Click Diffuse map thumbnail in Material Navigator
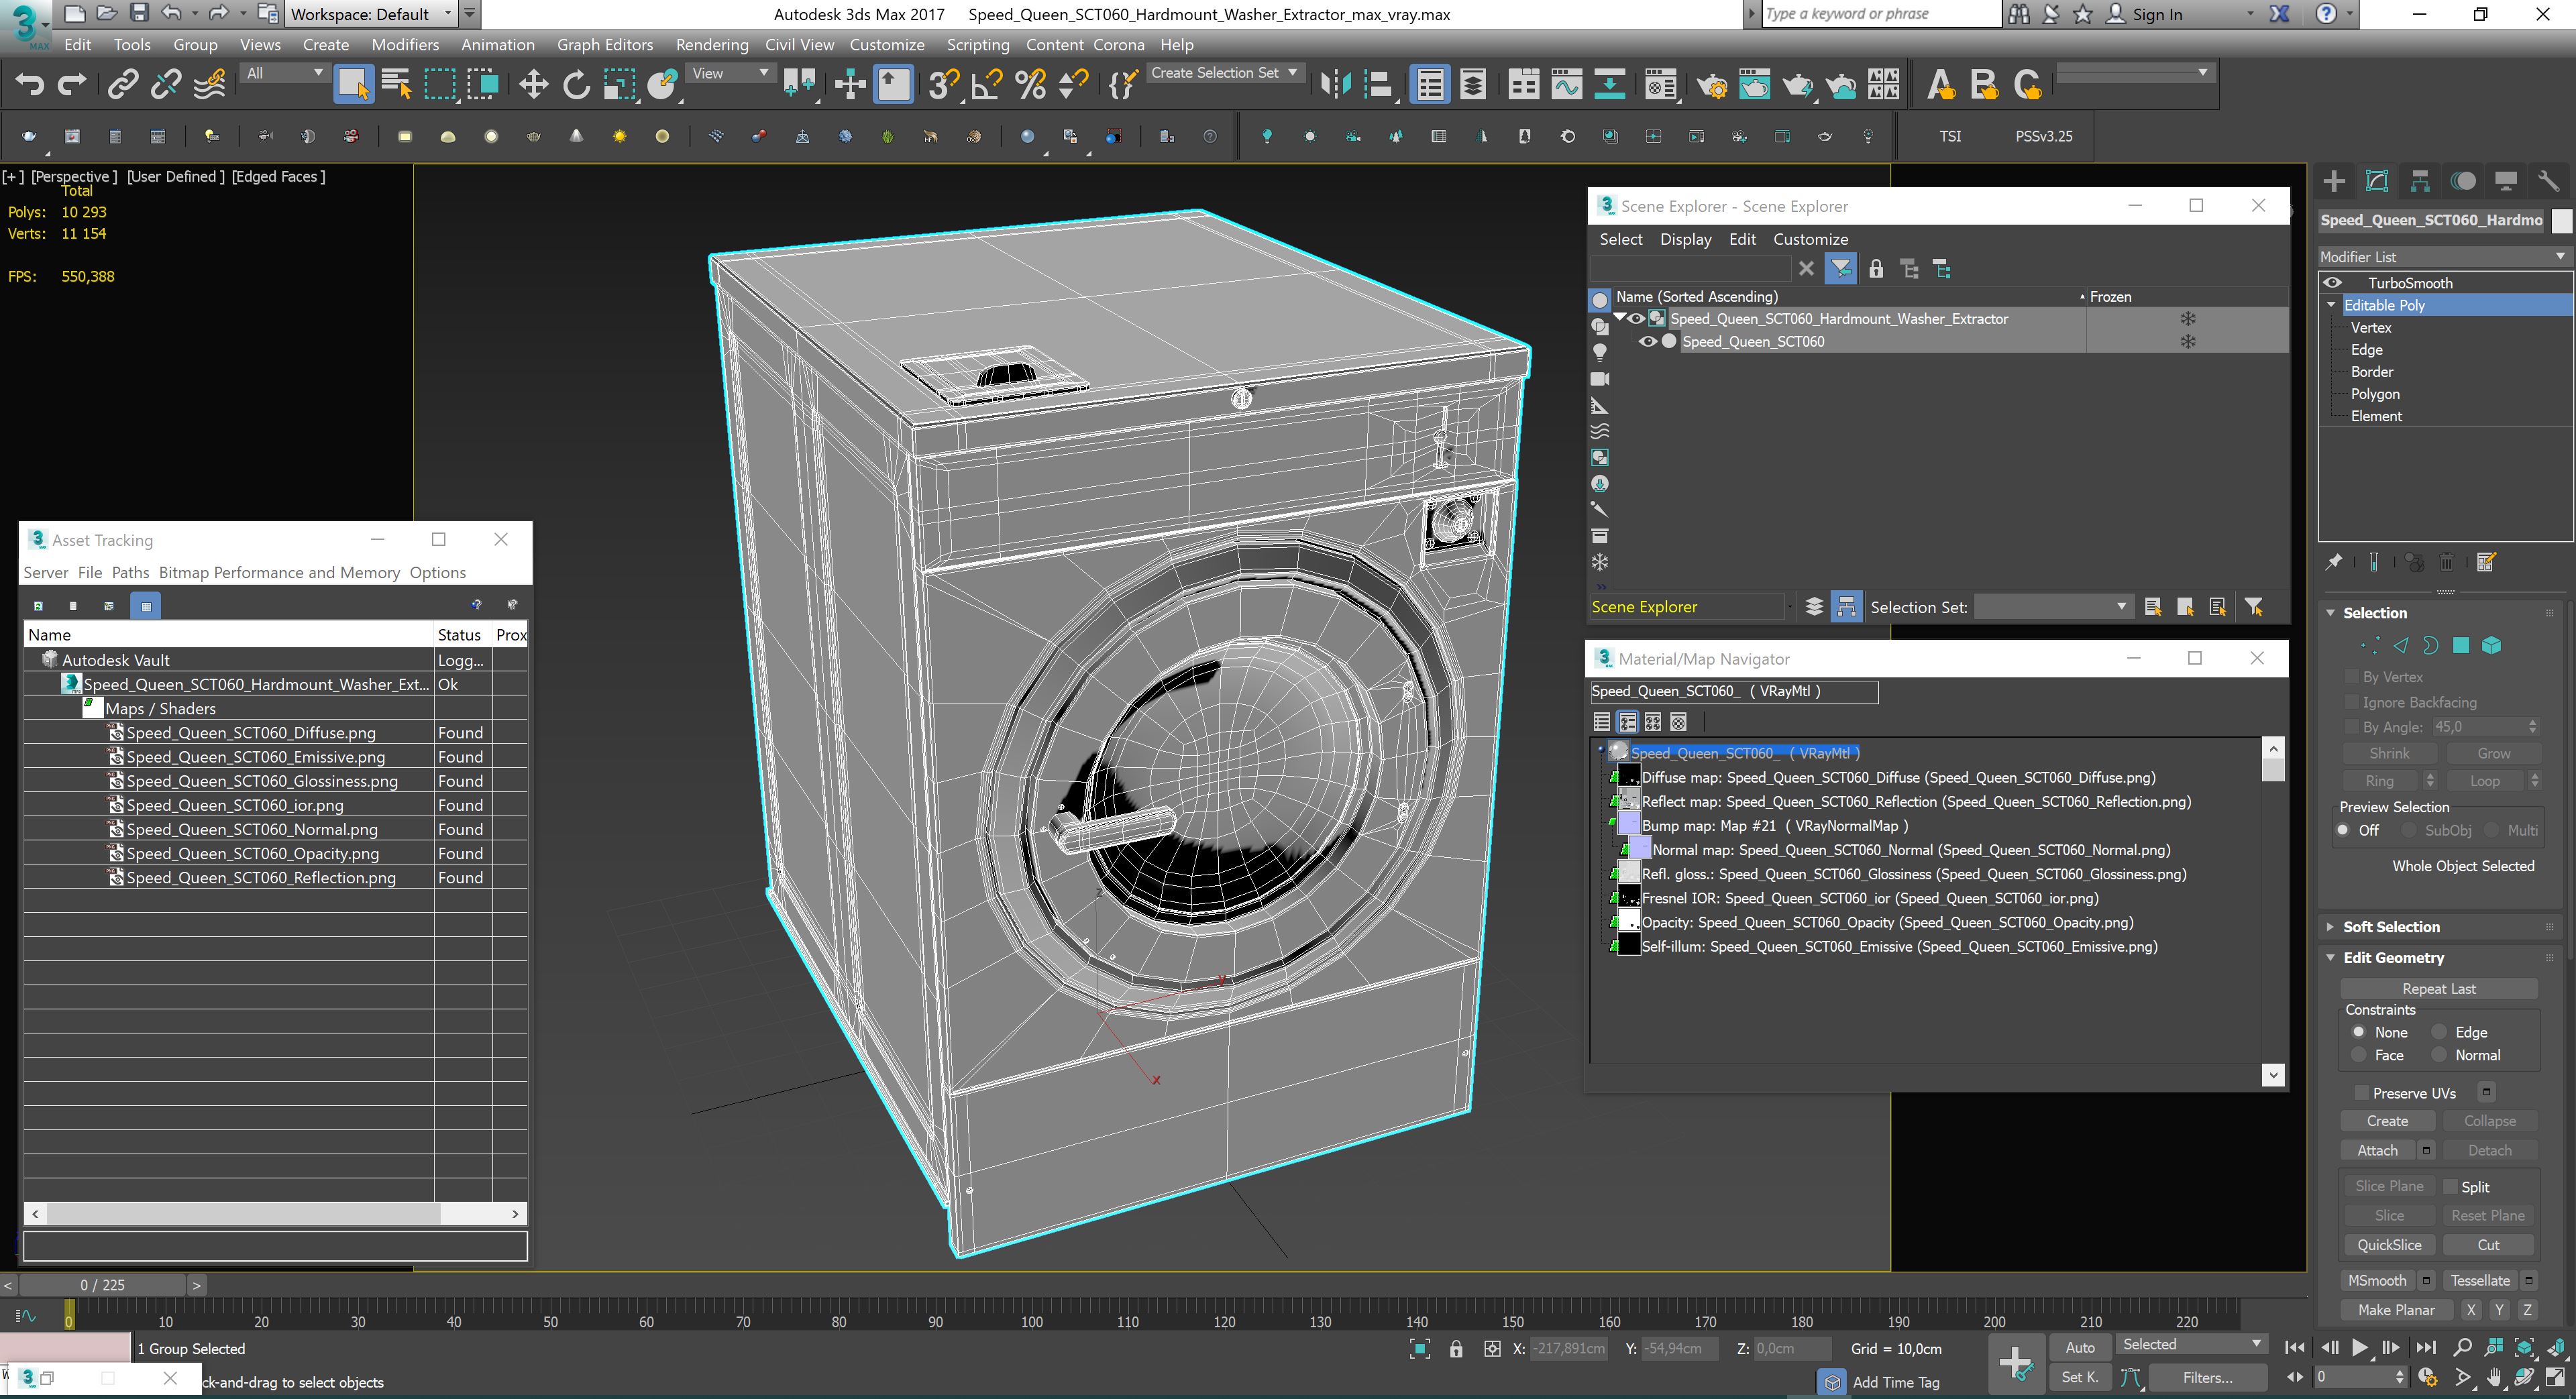Viewport: 2576px width, 1399px height. [1628, 777]
